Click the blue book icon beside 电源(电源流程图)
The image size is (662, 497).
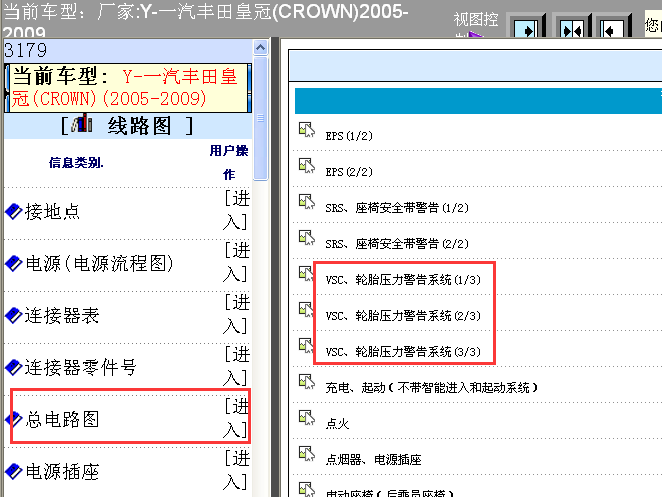coord(14,263)
